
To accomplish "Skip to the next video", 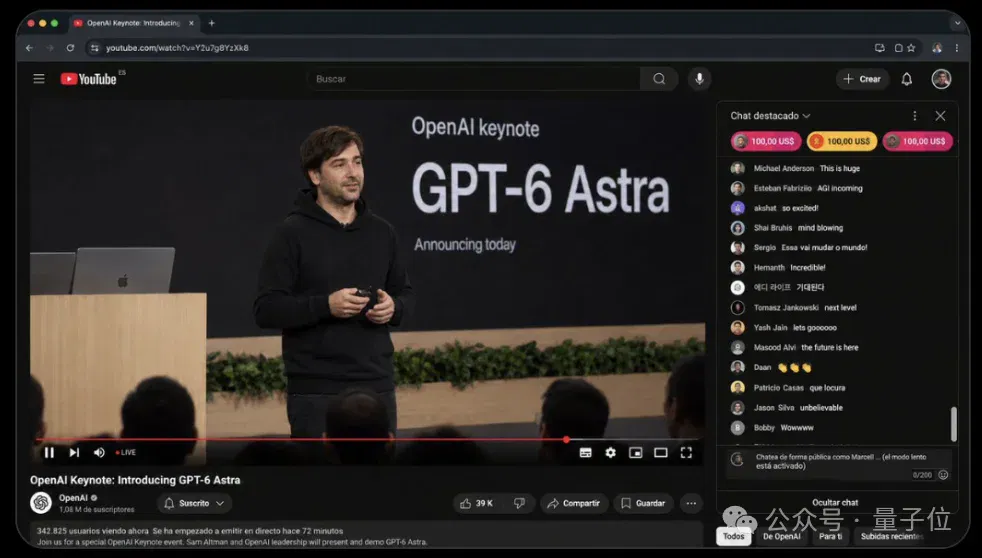I will [74, 452].
